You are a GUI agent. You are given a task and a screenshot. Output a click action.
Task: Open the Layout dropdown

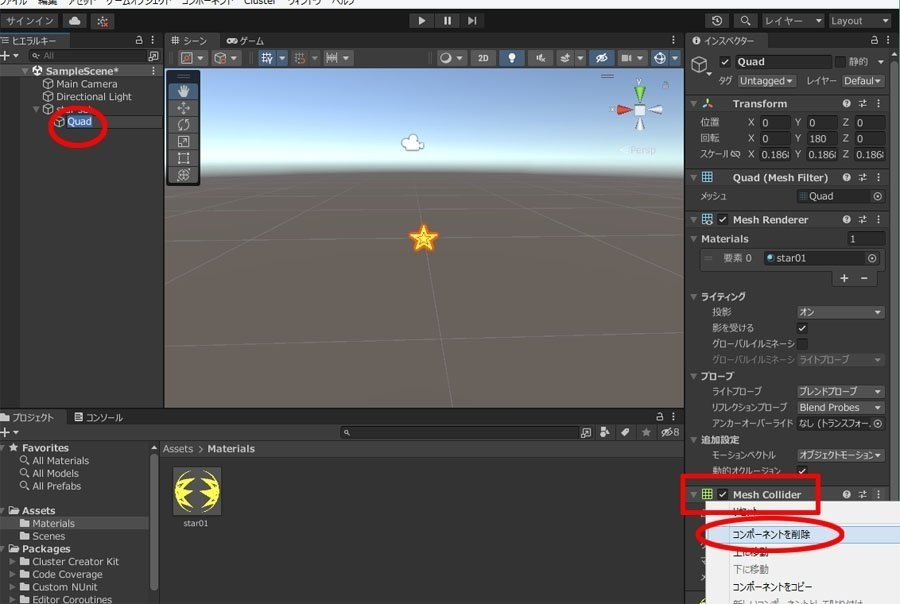pos(860,21)
